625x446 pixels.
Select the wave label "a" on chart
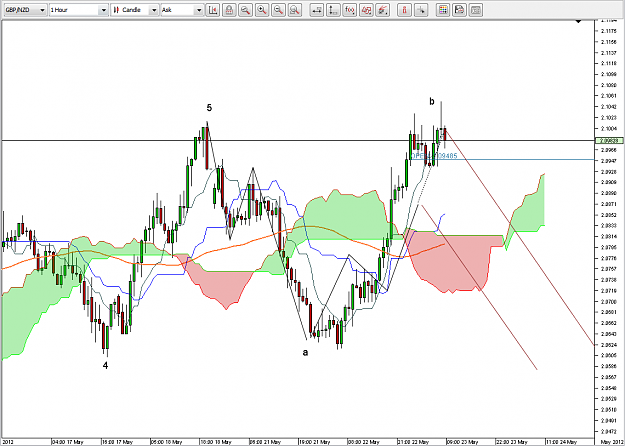click(305, 353)
